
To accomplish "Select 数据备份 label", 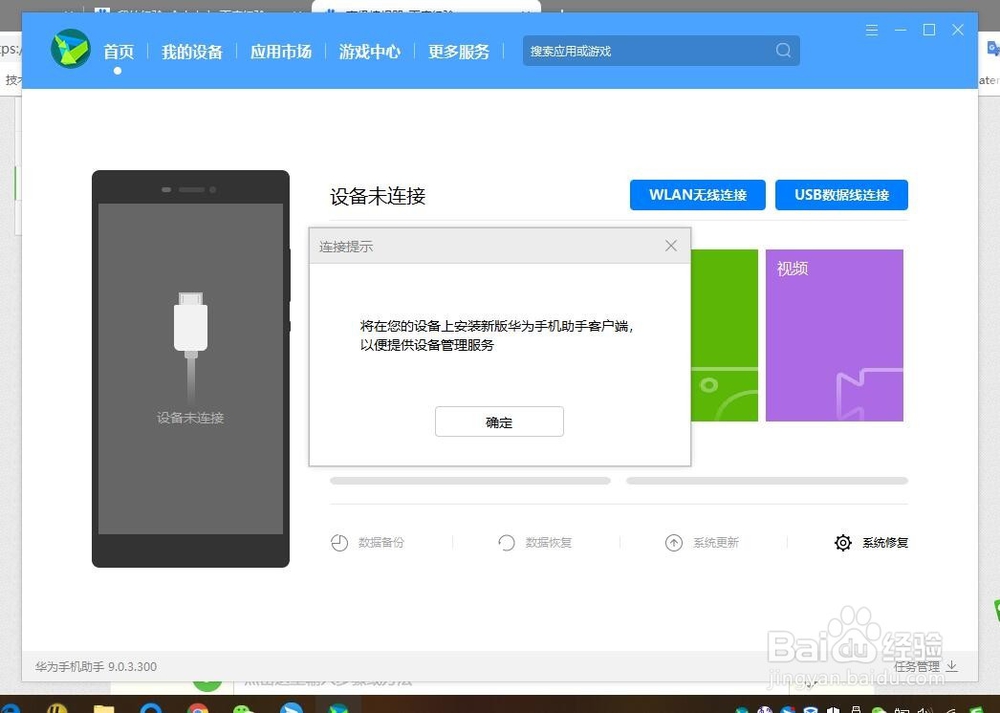I will pyautogui.click(x=381, y=543).
